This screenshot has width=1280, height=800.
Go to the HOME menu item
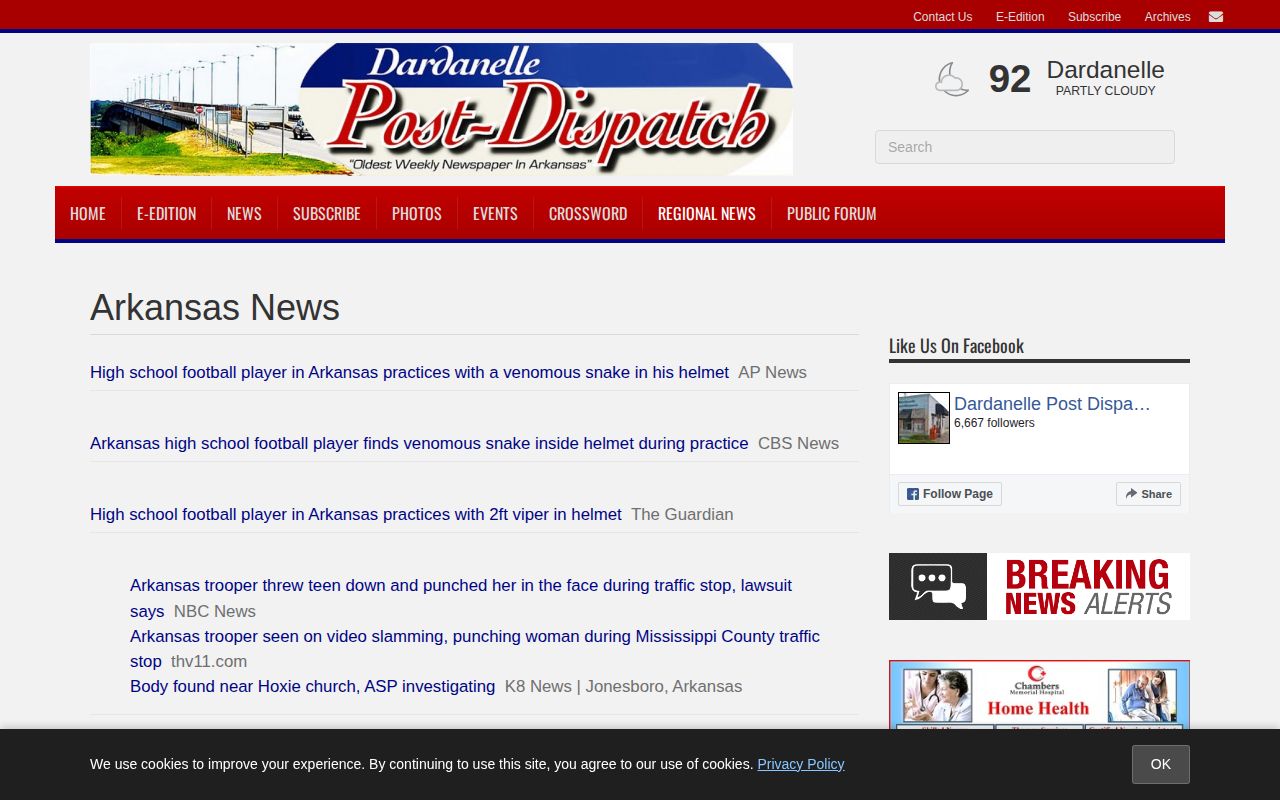[x=88, y=214]
